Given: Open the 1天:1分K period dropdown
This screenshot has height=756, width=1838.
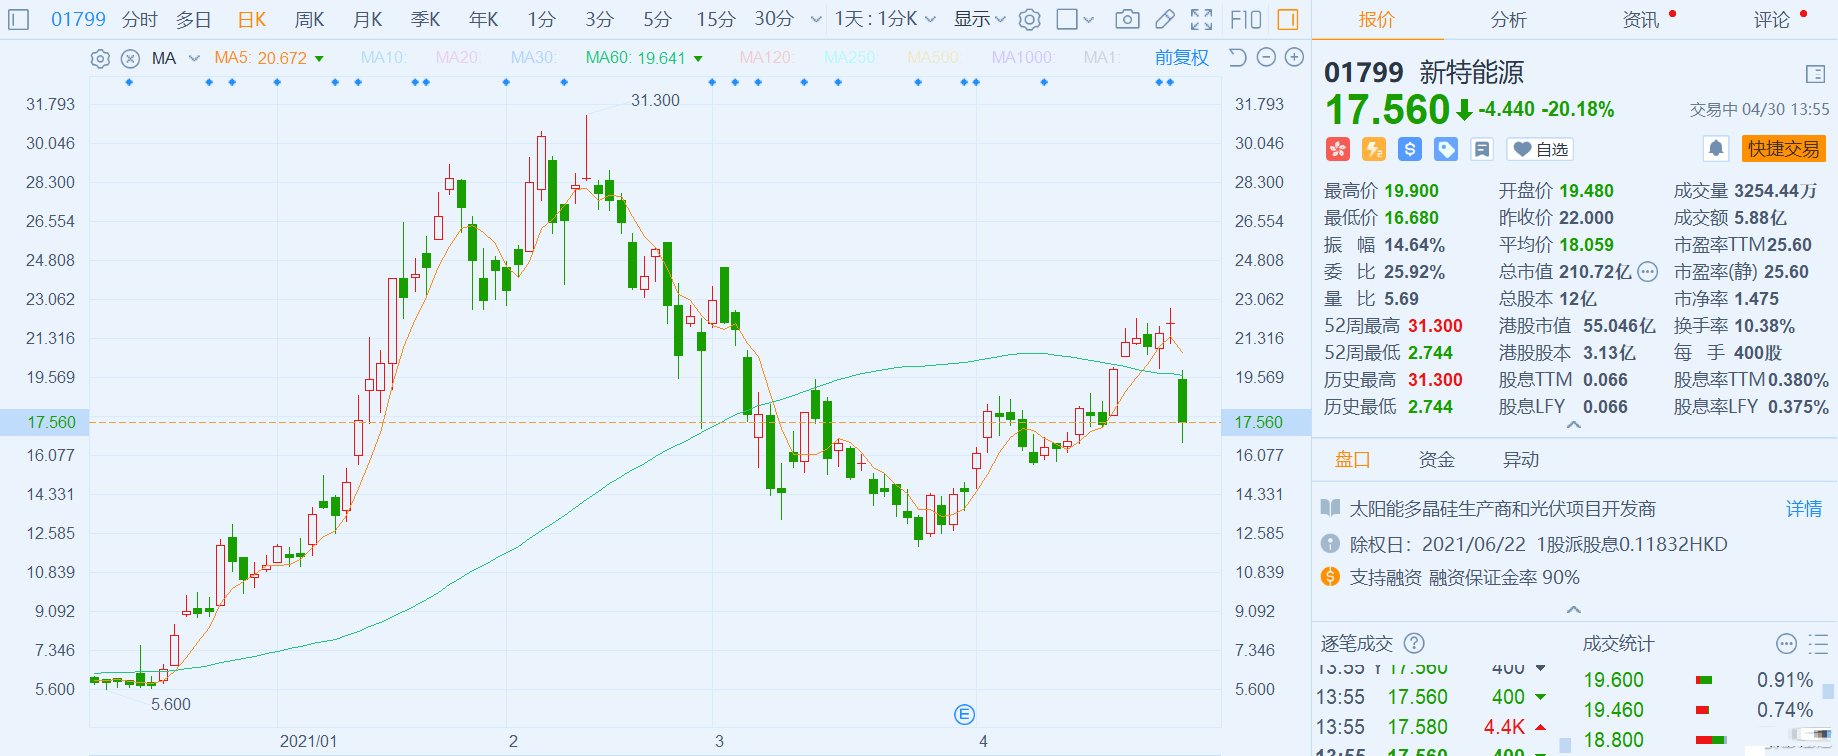Looking at the screenshot, I should tap(885, 19).
